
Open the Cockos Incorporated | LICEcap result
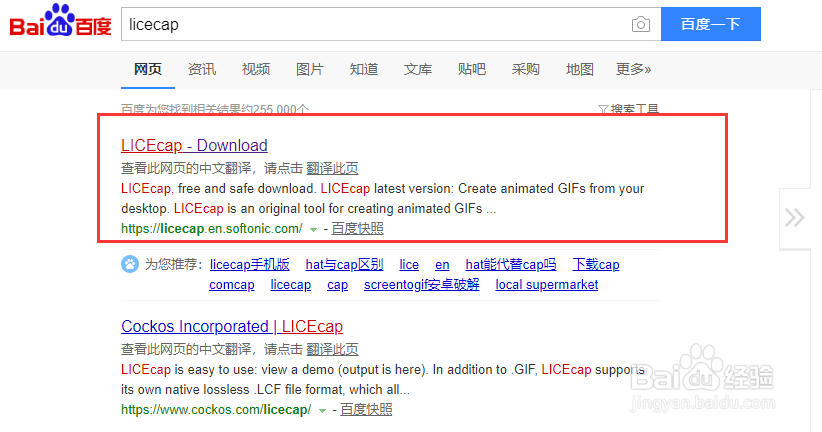click(232, 326)
